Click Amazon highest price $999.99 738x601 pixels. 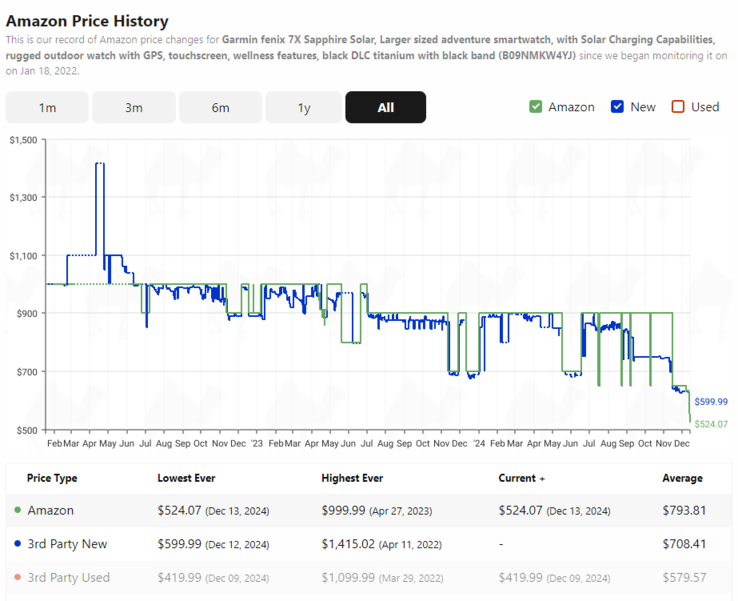(343, 511)
